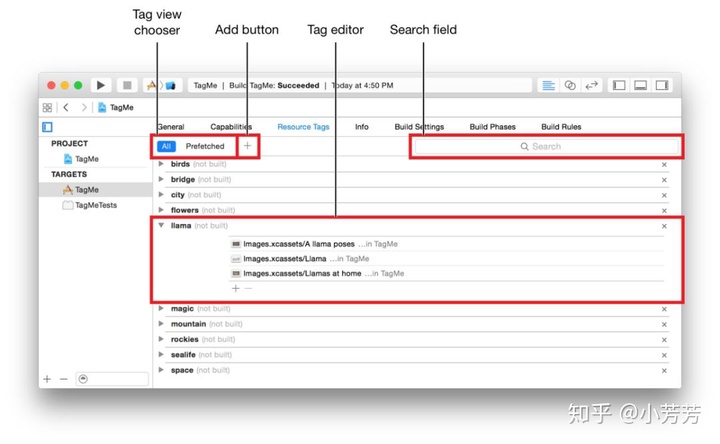Open the related items grid menu

47,107
